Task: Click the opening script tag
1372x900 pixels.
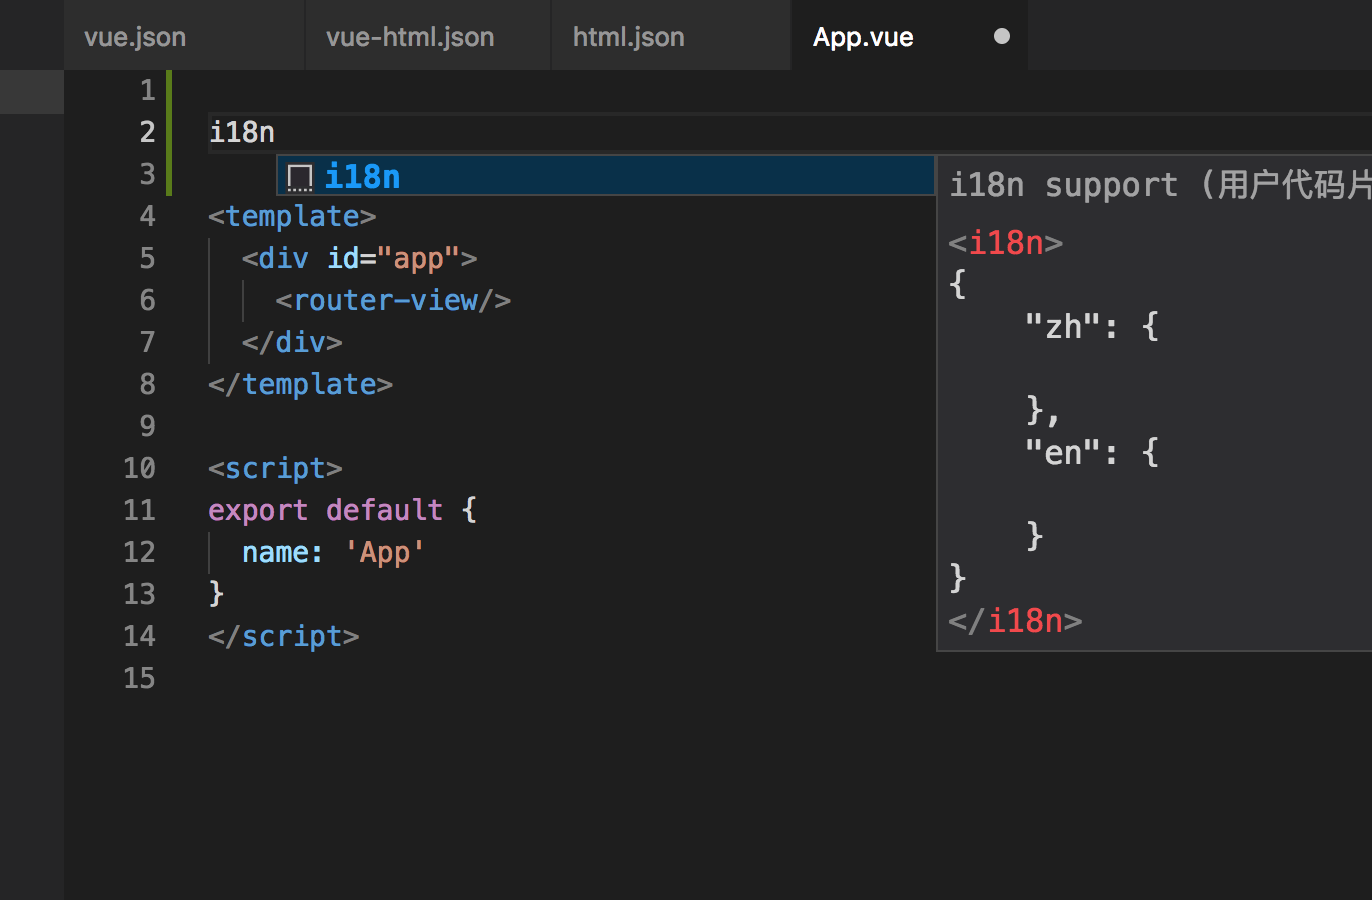Action: point(275,468)
